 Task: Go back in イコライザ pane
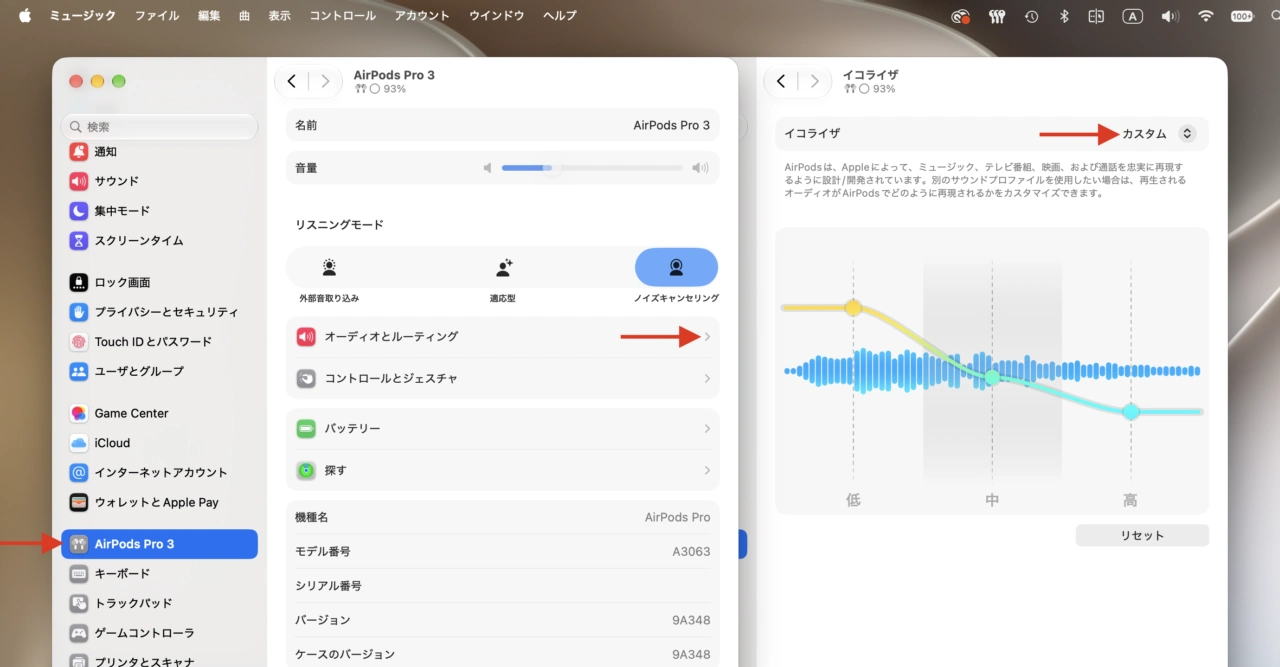pyautogui.click(x=780, y=82)
